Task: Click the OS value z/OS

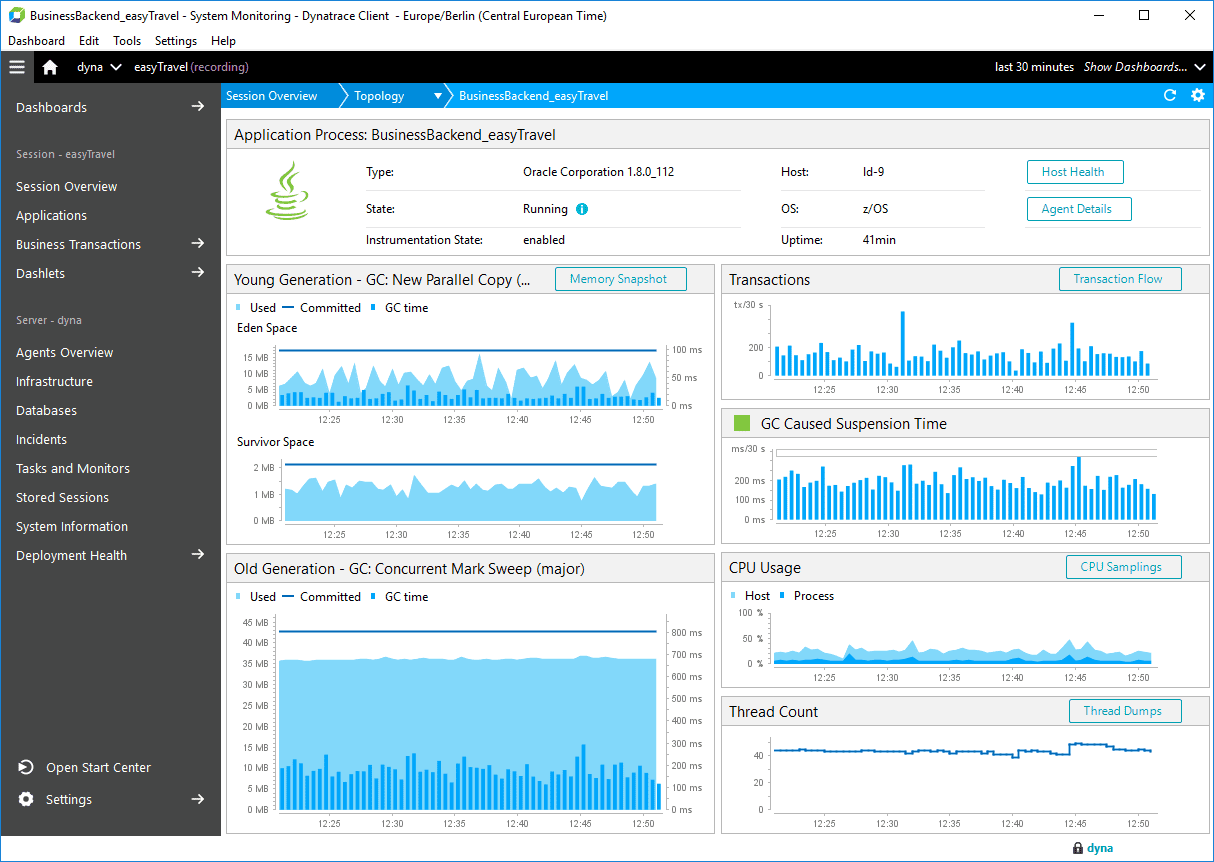Action: click(x=875, y=209)
